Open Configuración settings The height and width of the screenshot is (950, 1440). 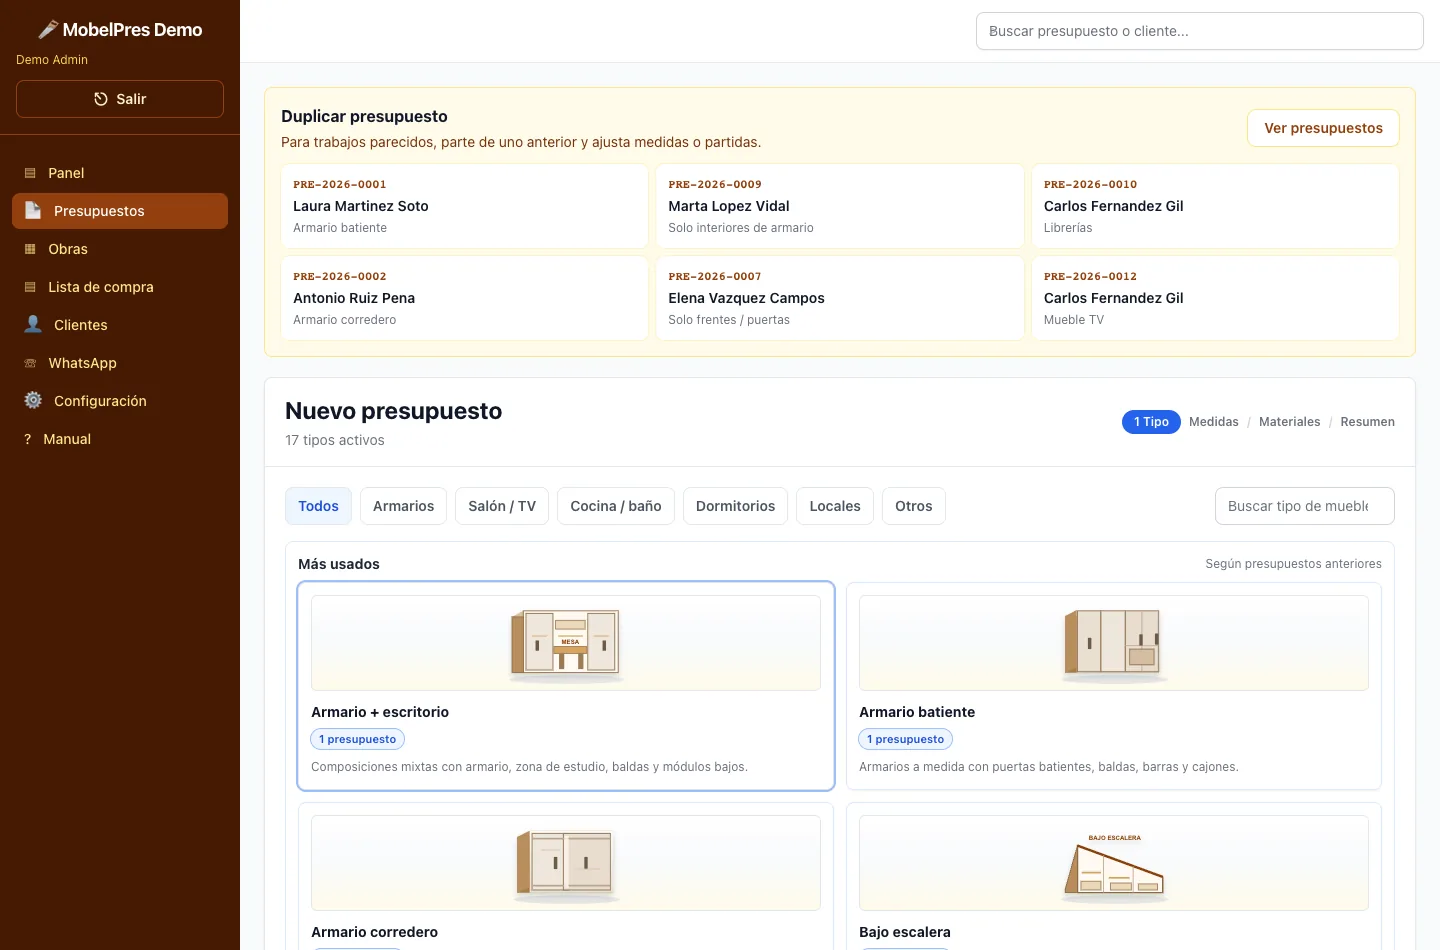[120, 401]
